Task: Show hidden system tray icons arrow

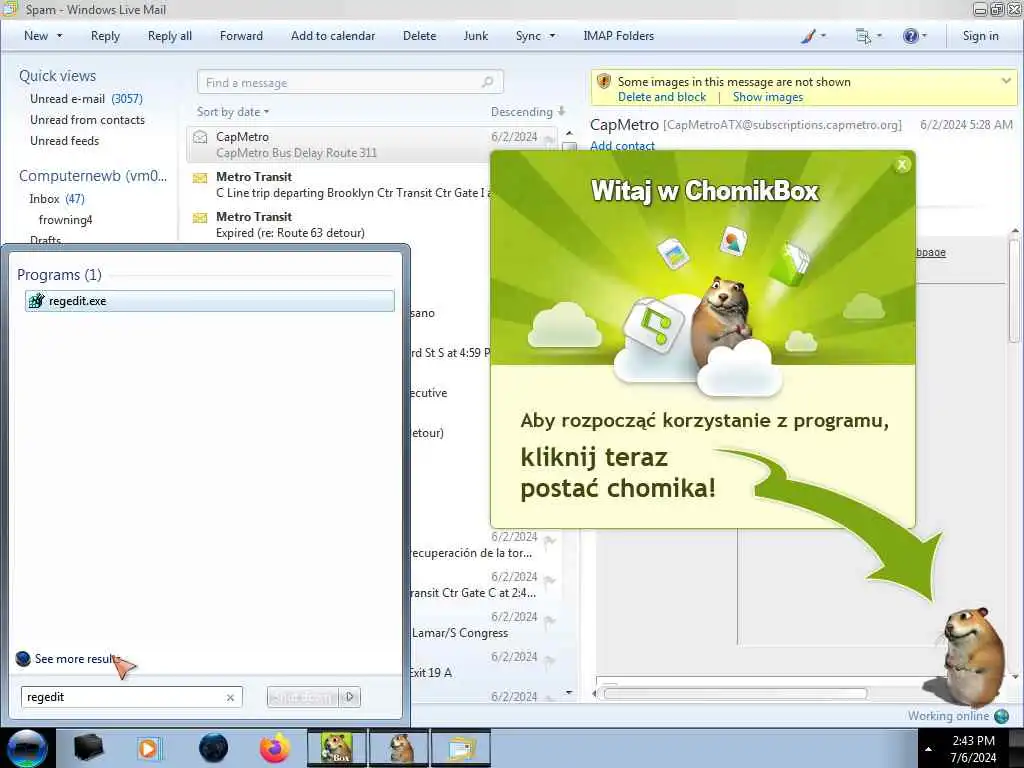Action: click(929, 749)
